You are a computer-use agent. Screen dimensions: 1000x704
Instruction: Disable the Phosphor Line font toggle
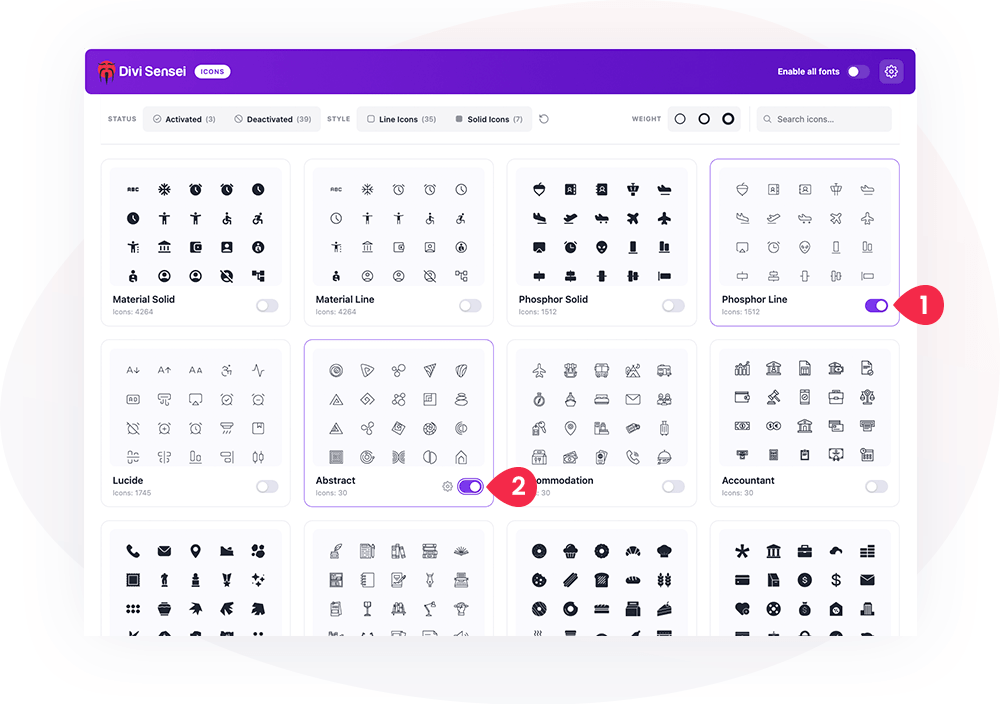click(x=876, y=305)
